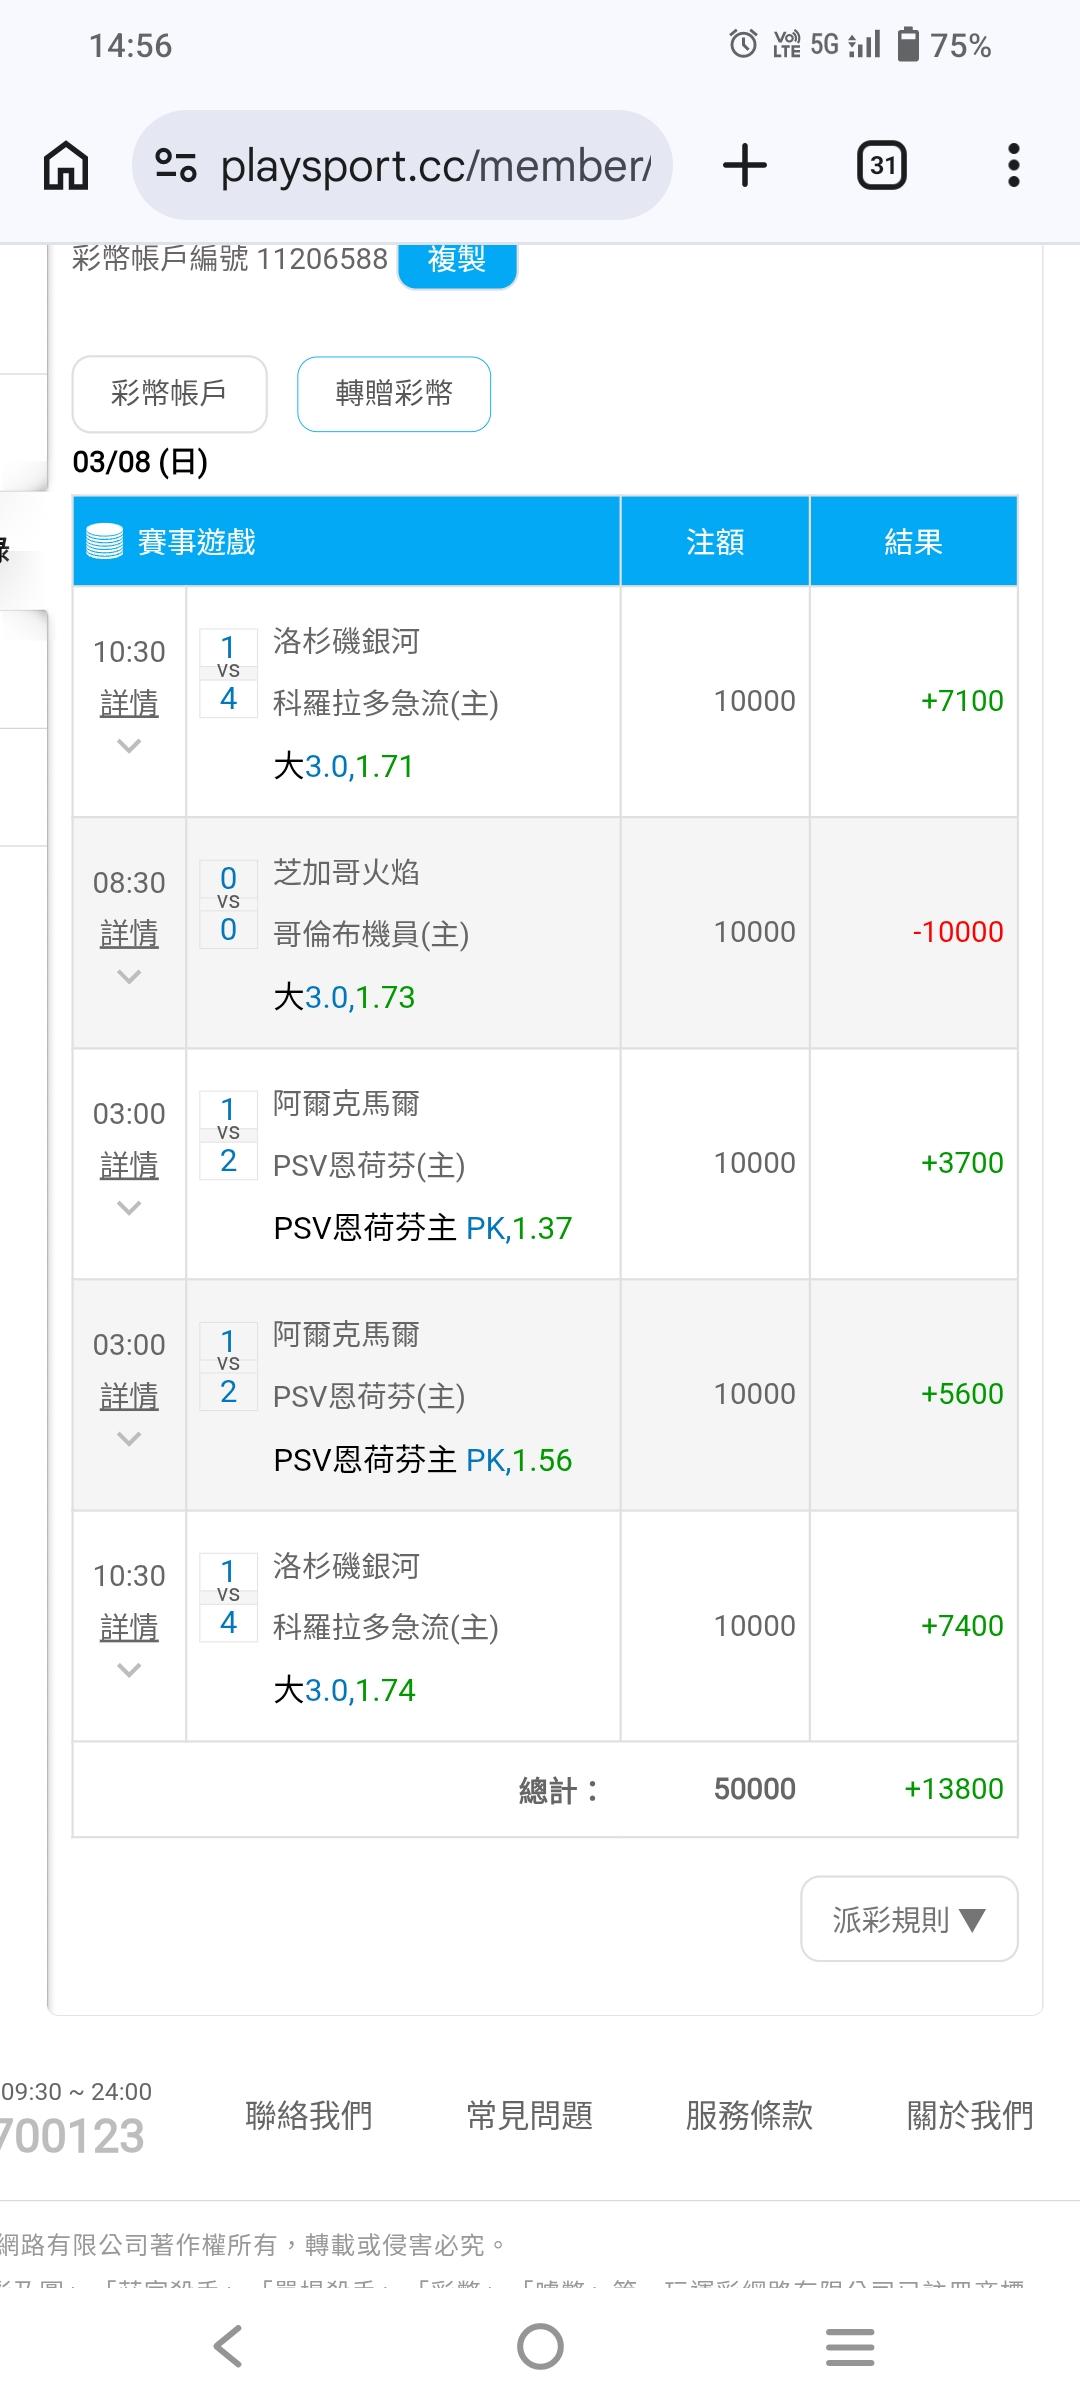
Task: Open the 服務條款 footer link
Action: pyautogui.click(x=749, y=2115)
